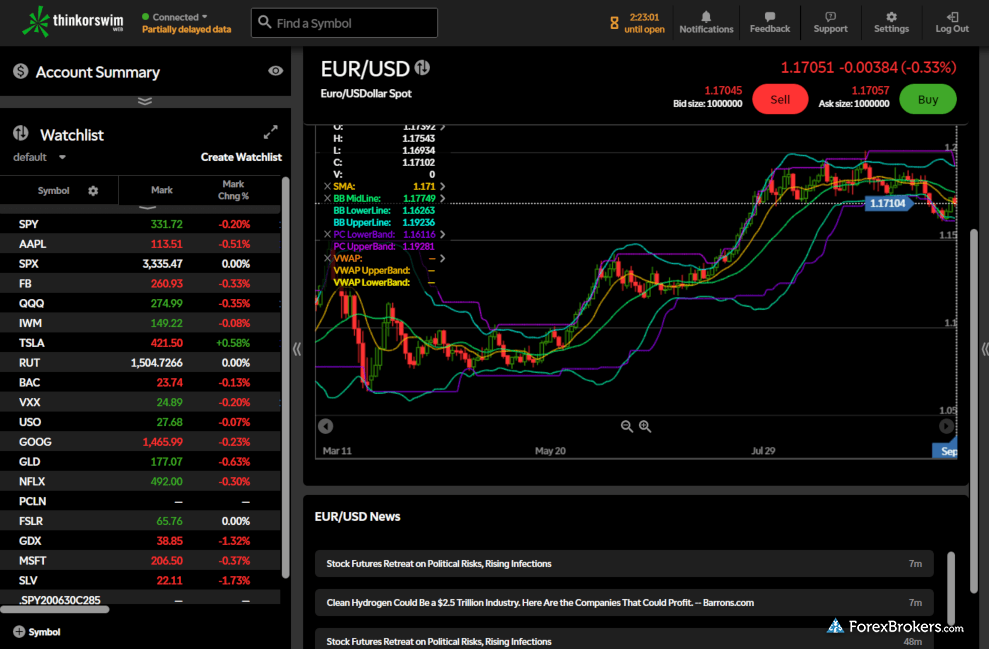Remove the VWAP study
The width and height of the screenshot is (989, 649).
coord(327,258)
